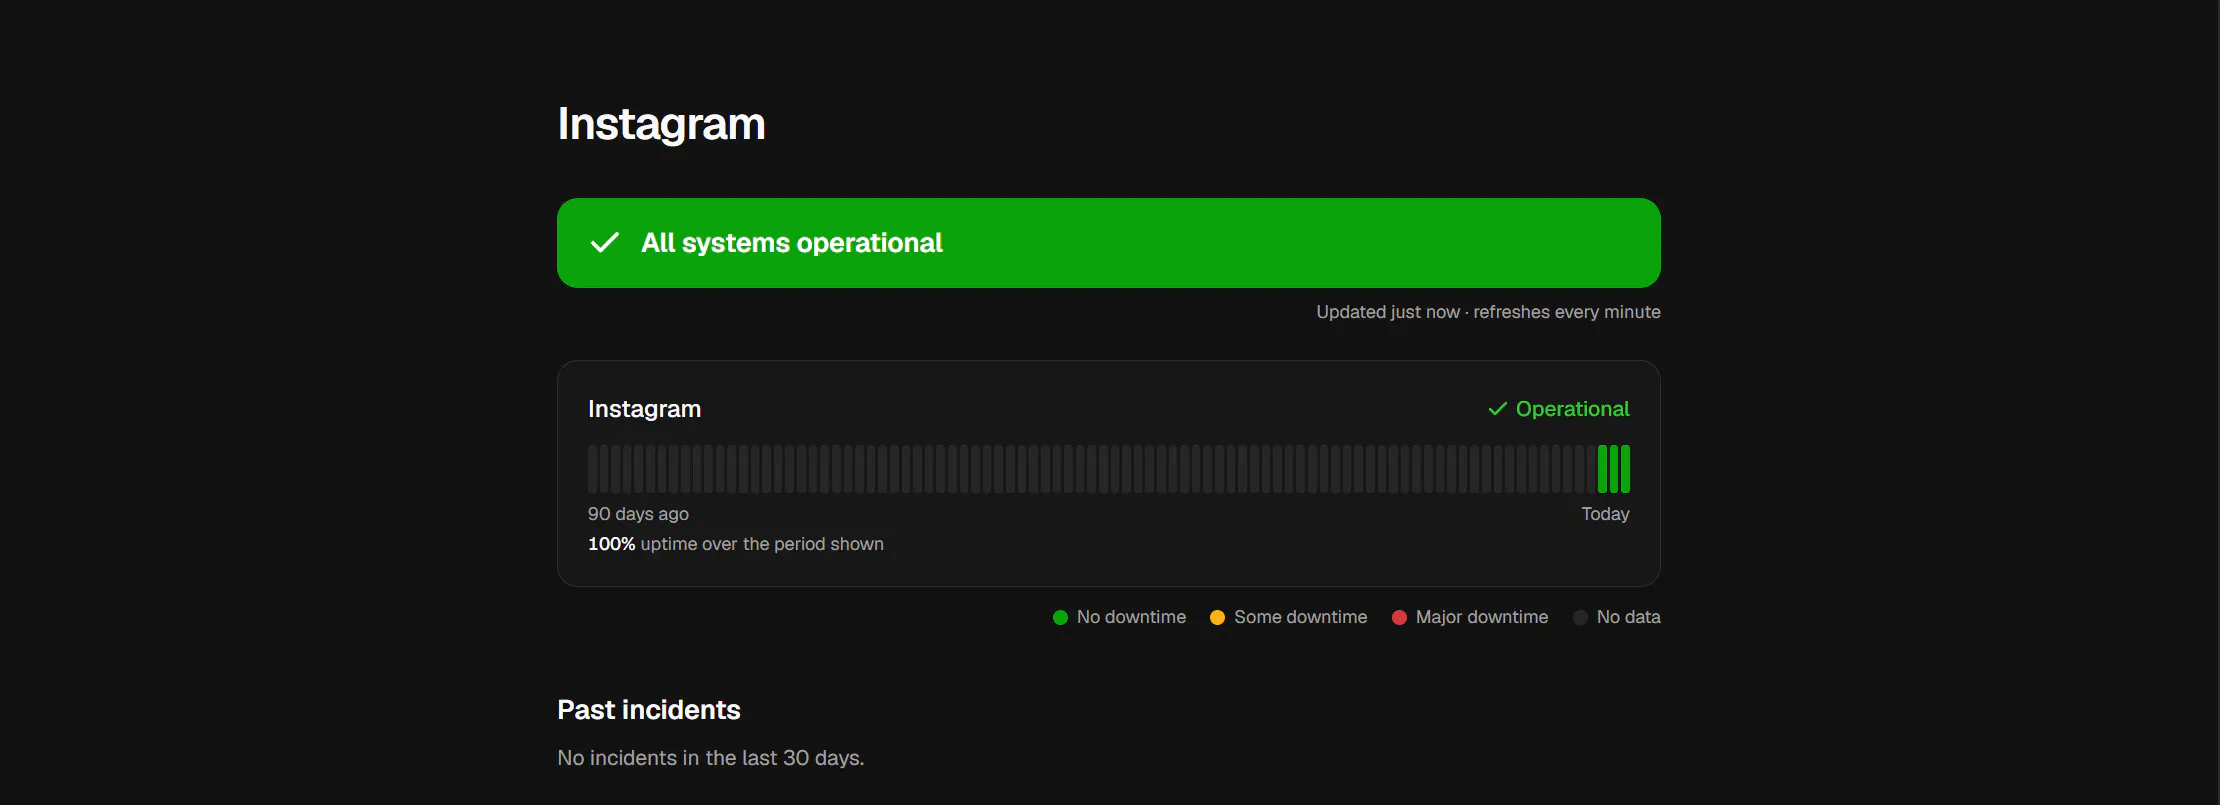Click 'No incidents in the last 30 days' text
Viewport: 2220px width, 805px height.
[x=711, y=758]
